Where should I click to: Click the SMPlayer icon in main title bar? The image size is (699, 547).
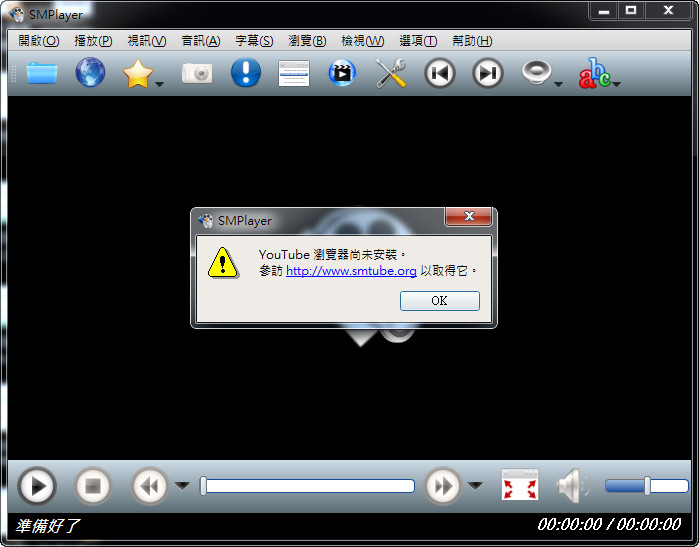point(17,14)
